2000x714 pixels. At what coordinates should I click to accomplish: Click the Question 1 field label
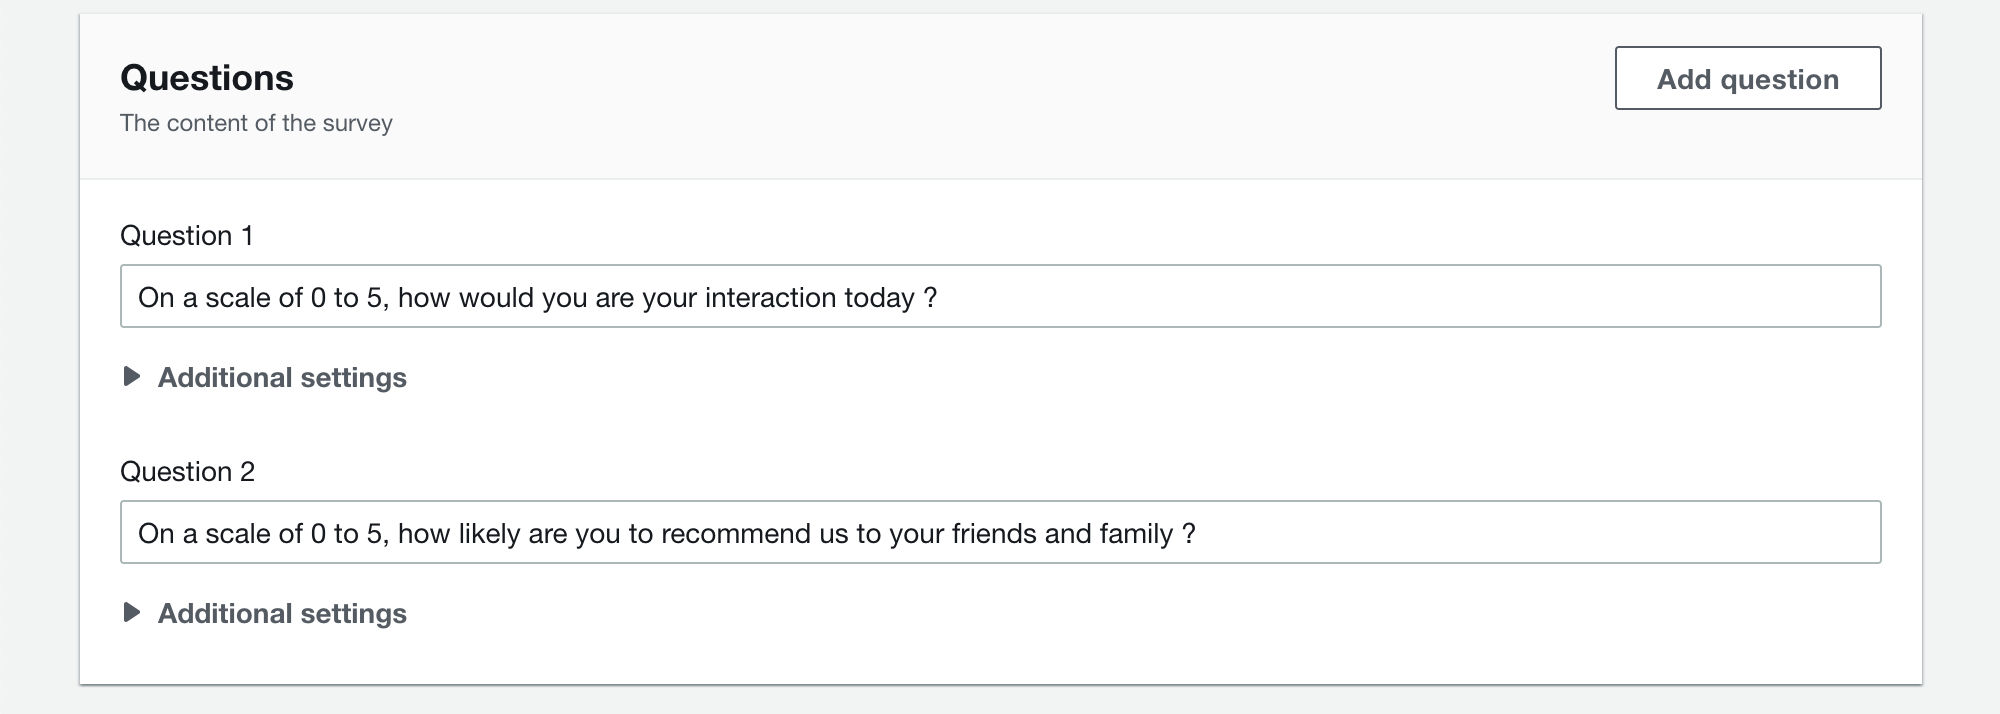pyautogui.click(x=187, y=236)
